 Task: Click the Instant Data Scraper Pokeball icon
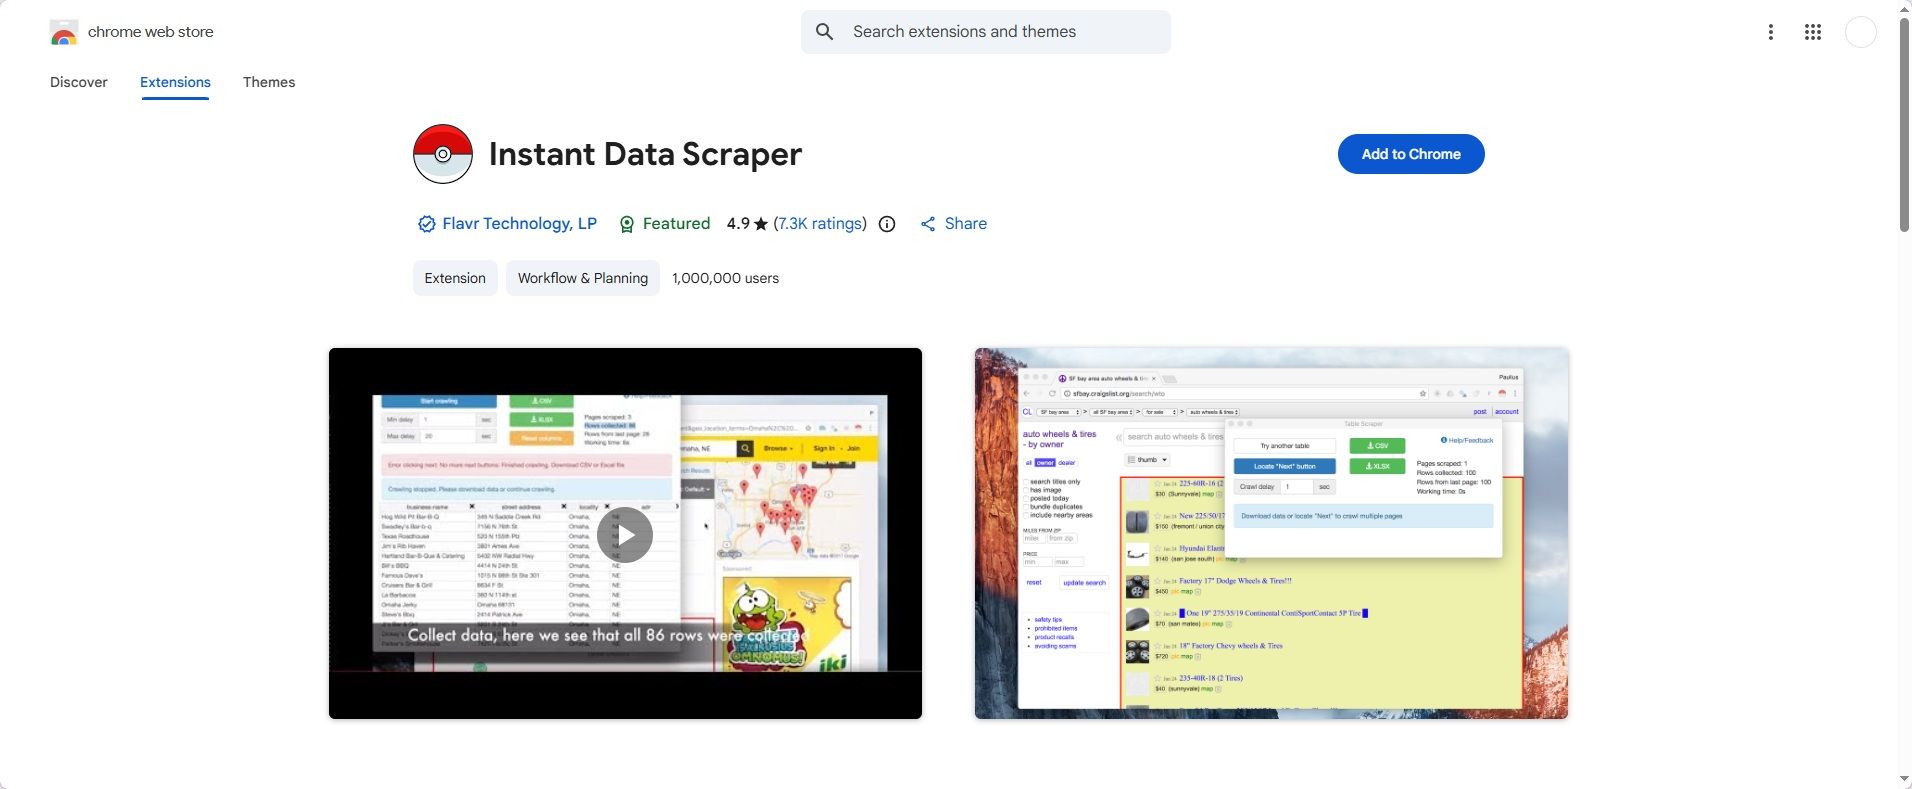[x=443, y=154]
